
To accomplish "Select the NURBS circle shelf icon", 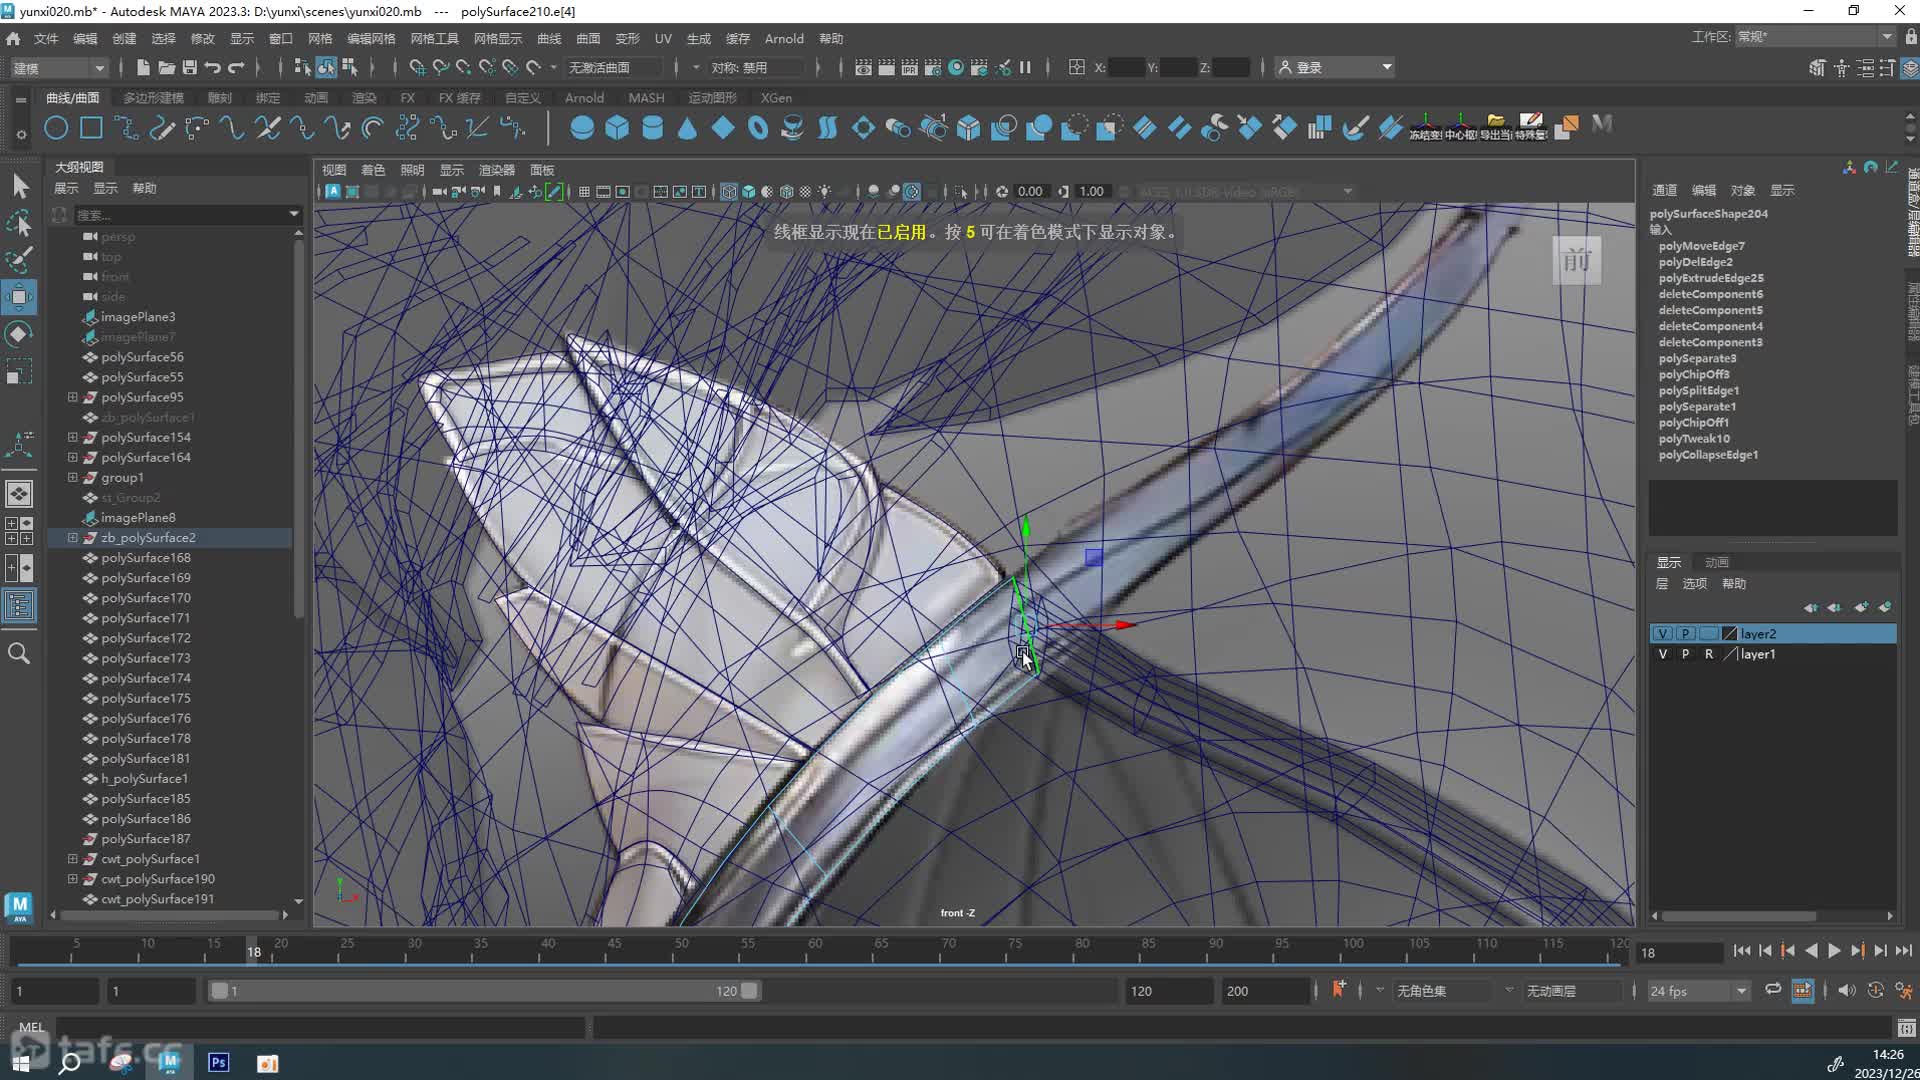I will (56, 128).
